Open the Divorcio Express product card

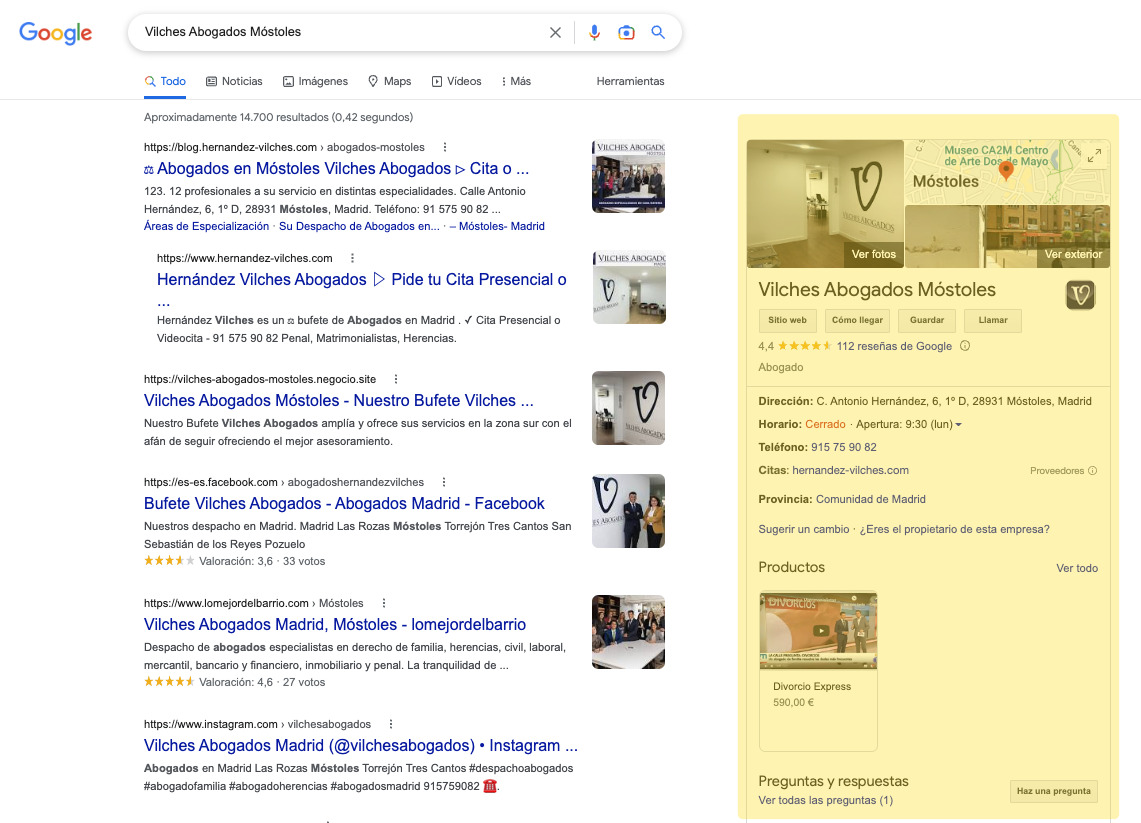tap(819, 671)
